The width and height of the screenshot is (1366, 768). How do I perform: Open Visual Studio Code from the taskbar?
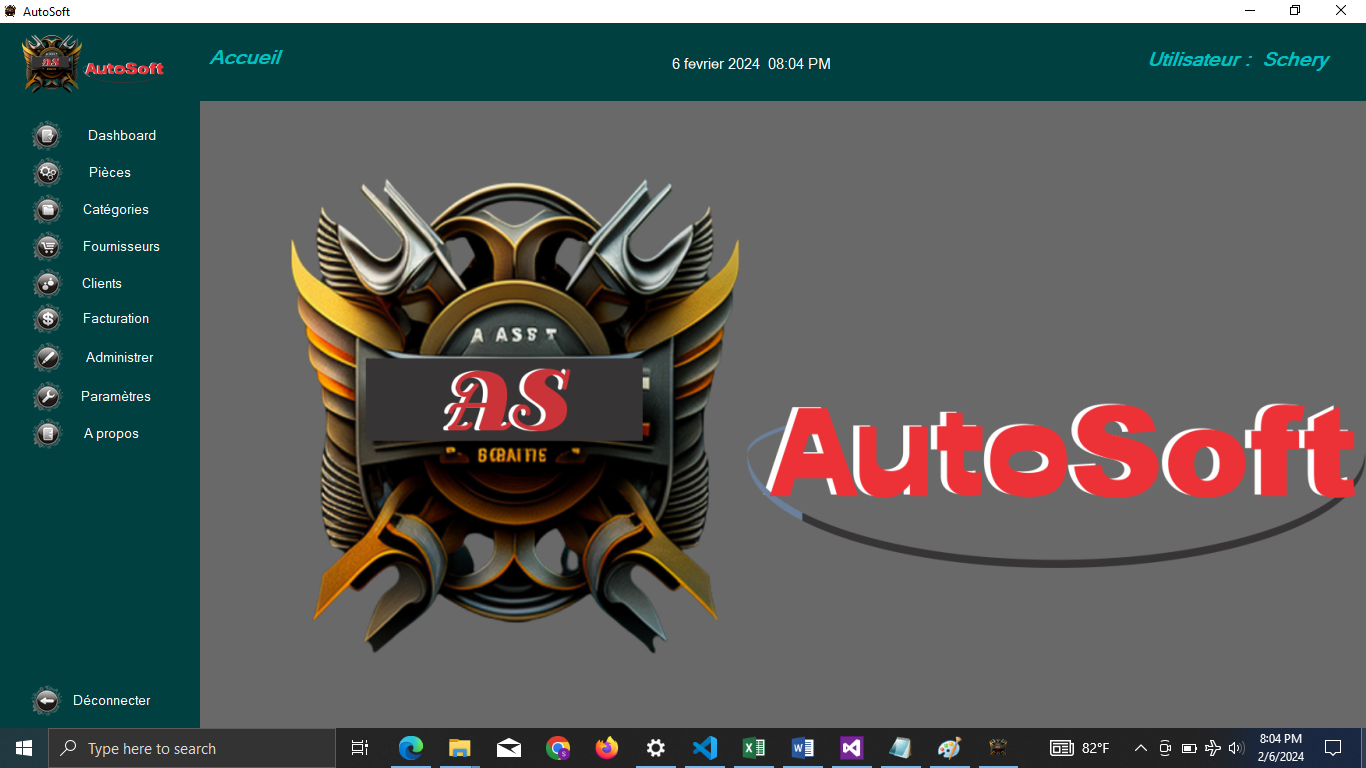point(704,748)
